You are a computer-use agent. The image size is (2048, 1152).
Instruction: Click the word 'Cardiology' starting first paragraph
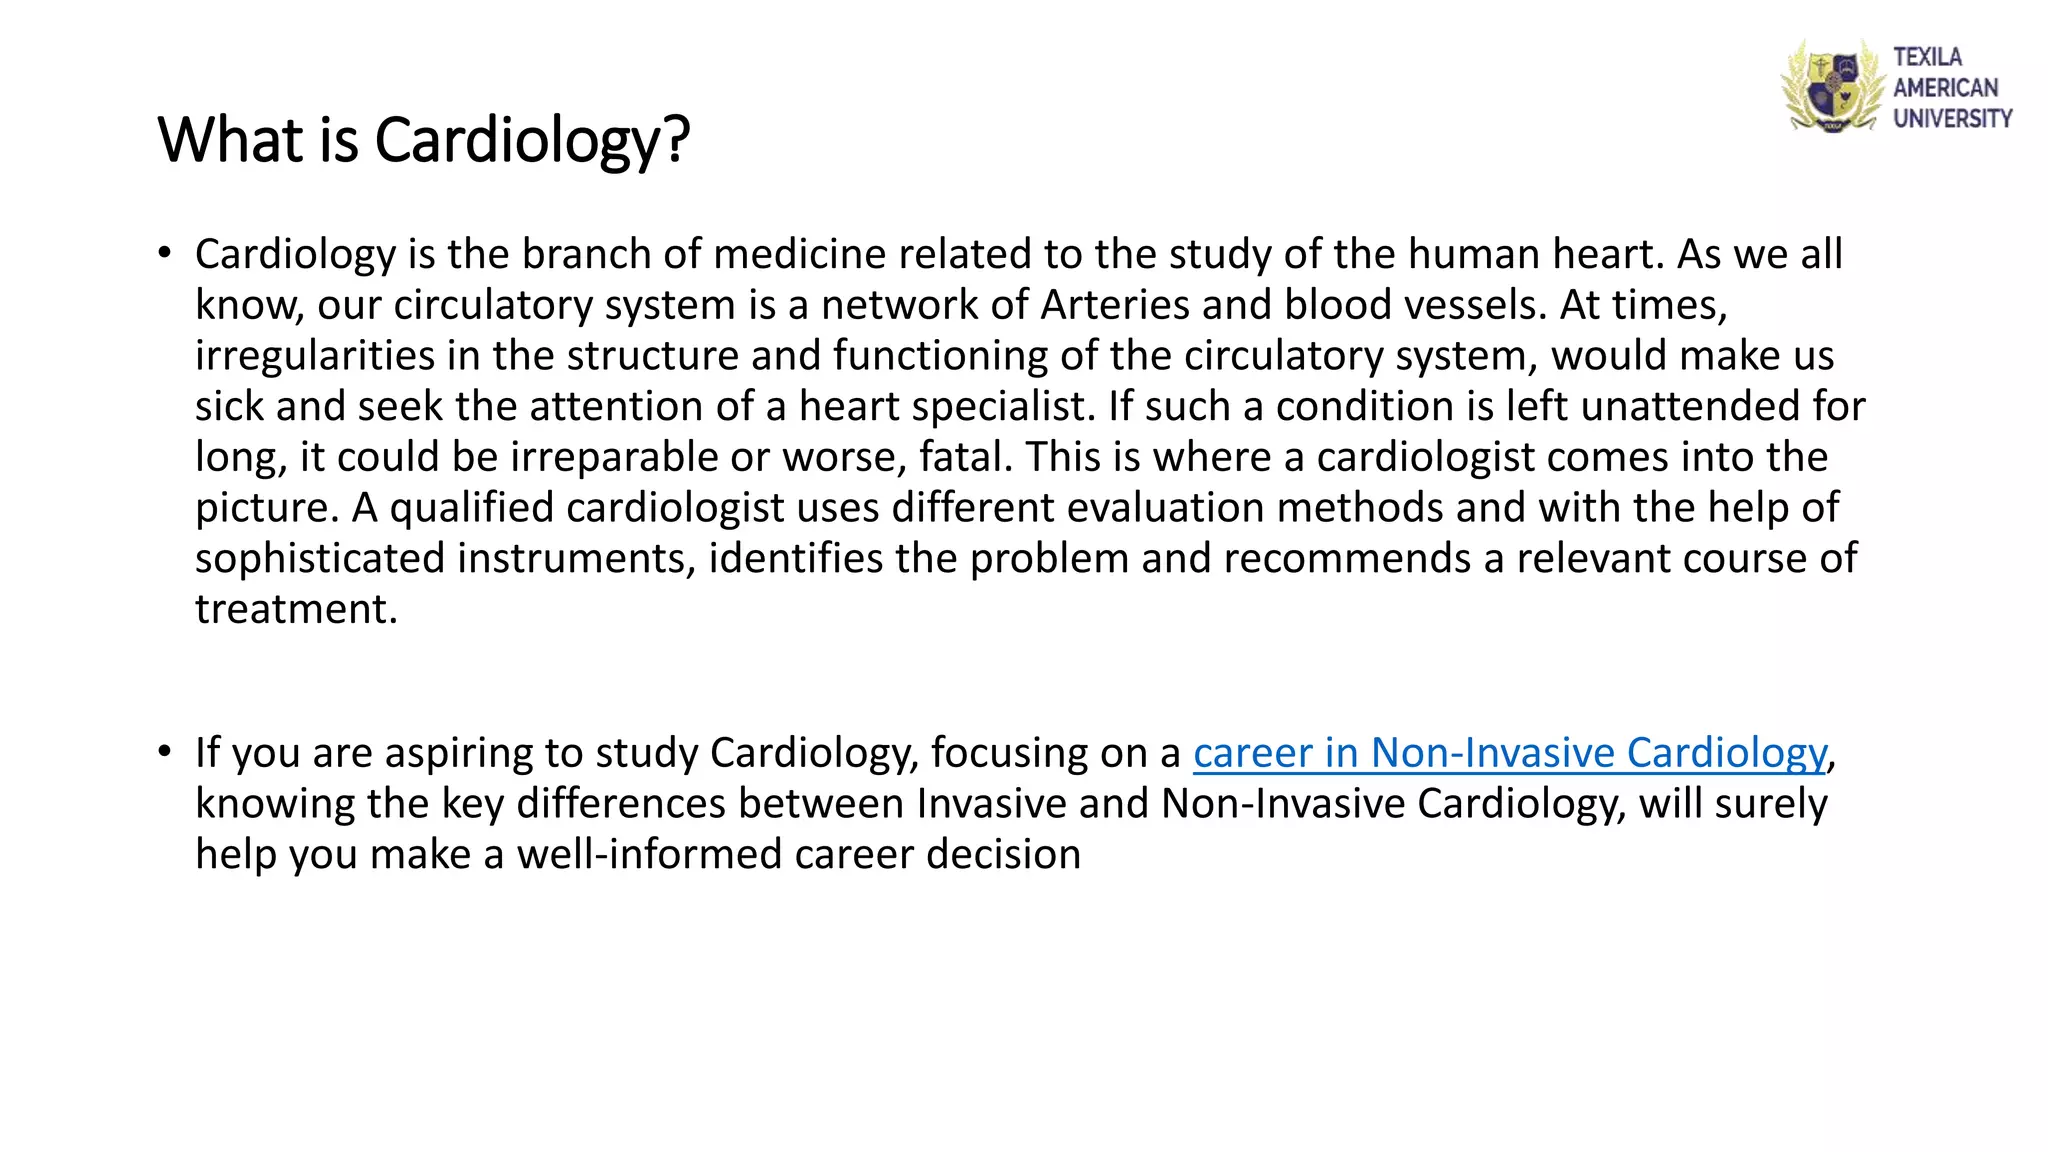point(295,255)
